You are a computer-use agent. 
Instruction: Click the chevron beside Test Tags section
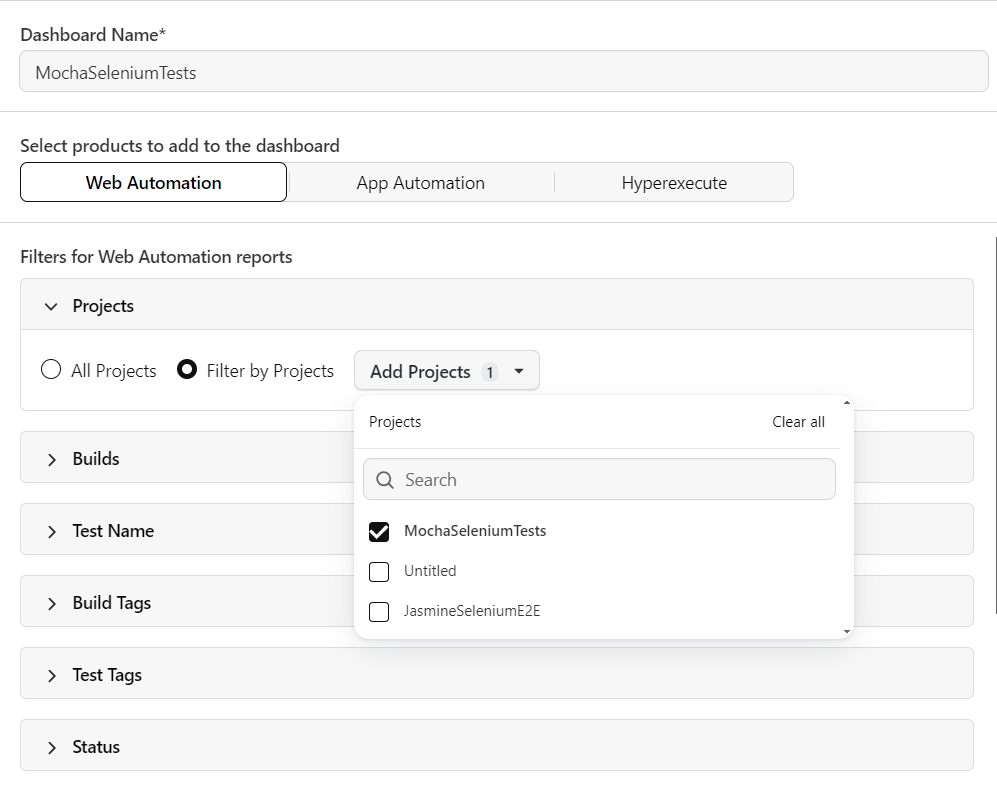pos(52,673)
